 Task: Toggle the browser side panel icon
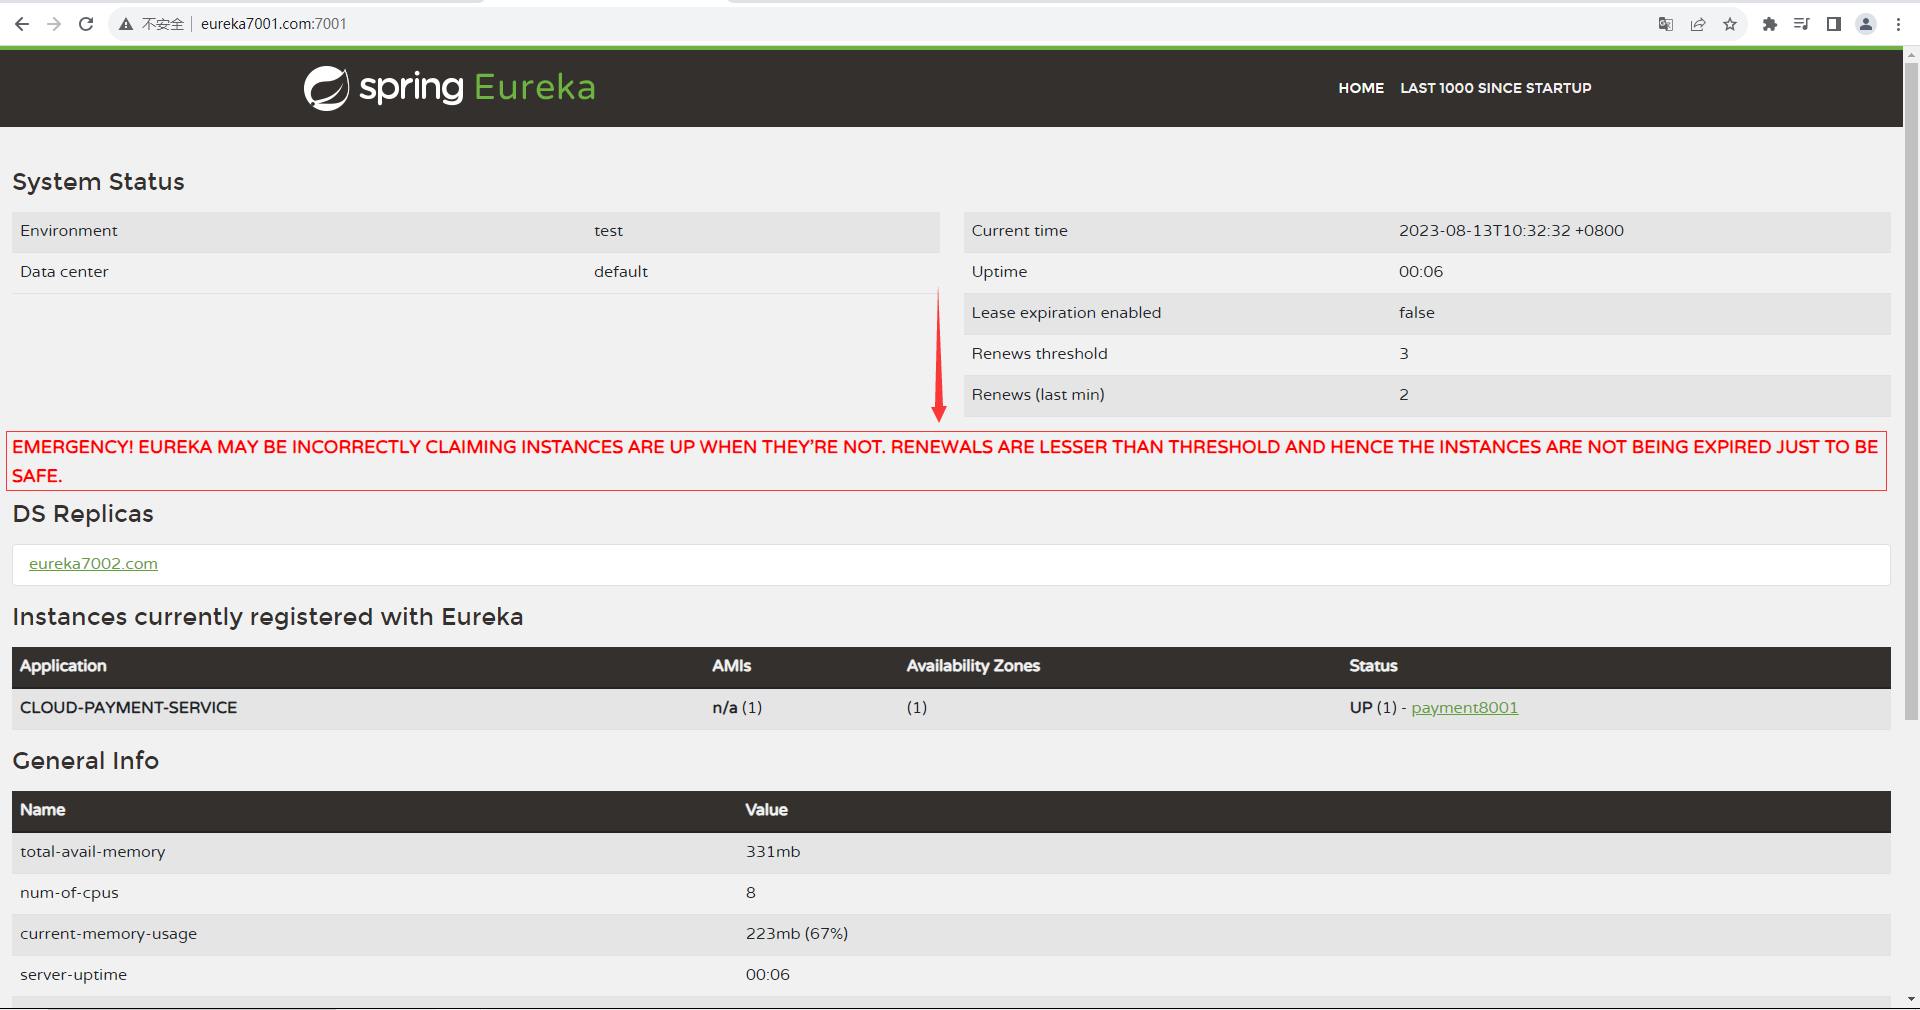[1834, 24]
